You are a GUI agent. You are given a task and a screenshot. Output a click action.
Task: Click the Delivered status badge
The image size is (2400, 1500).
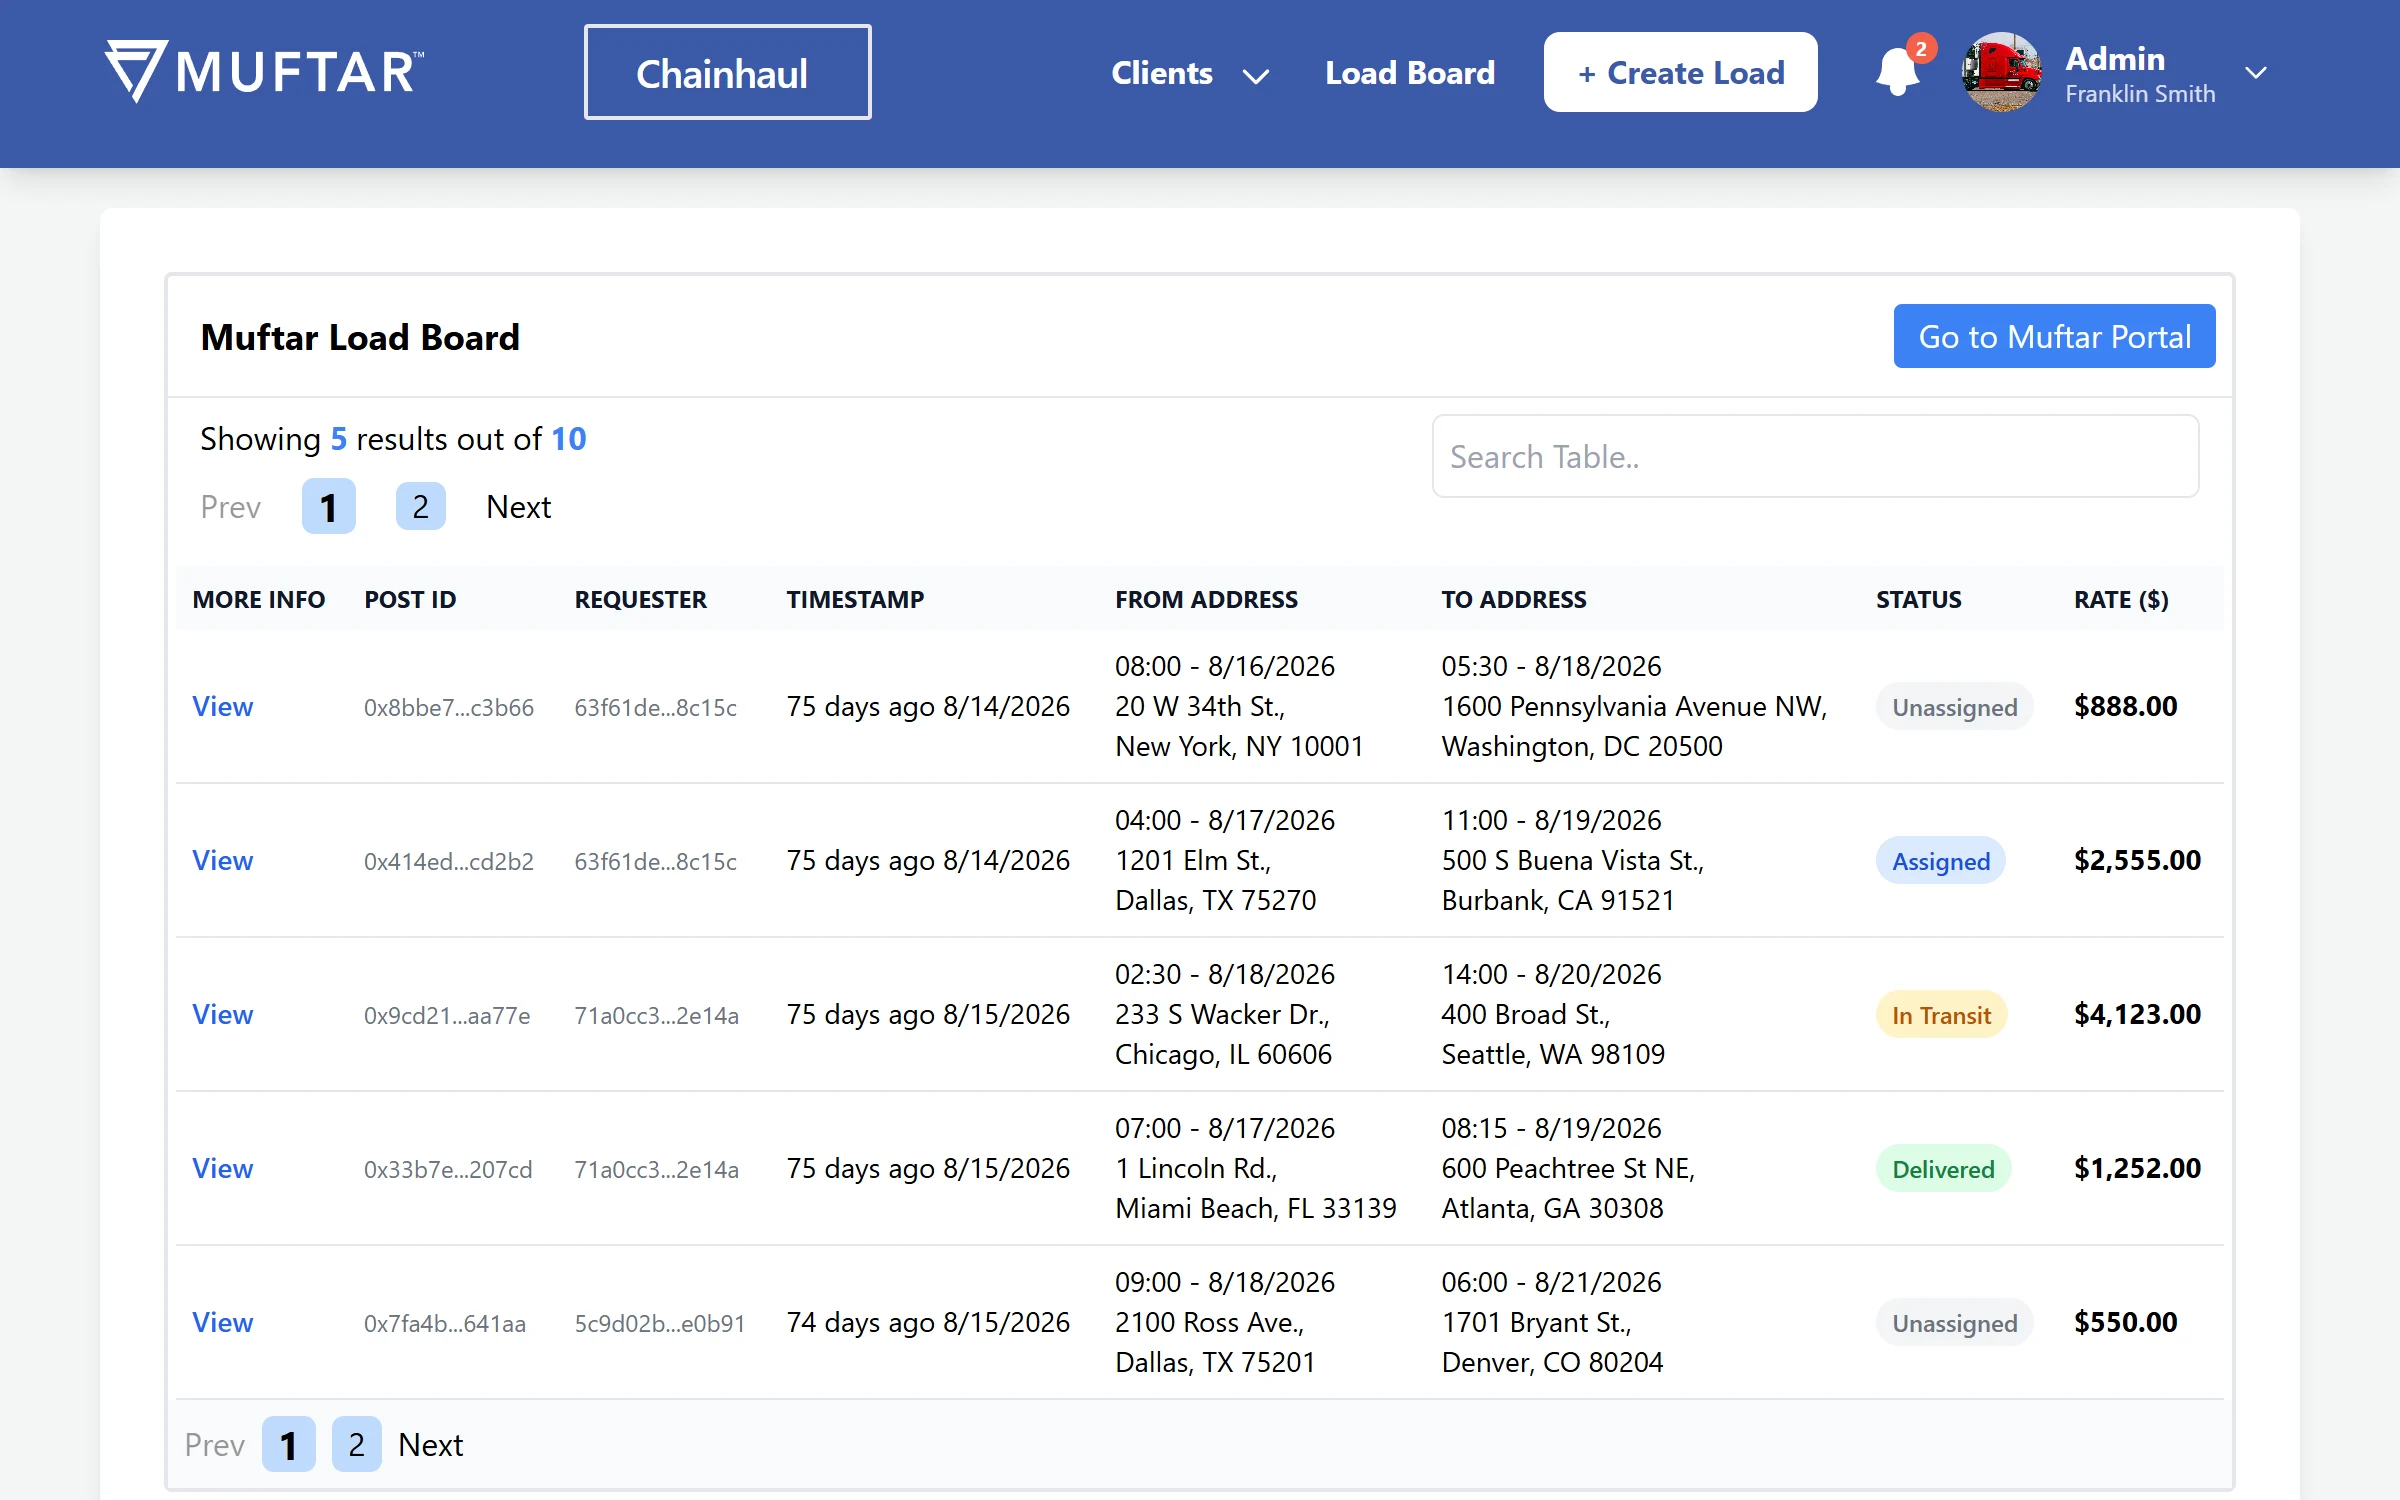(1943, 1169)
